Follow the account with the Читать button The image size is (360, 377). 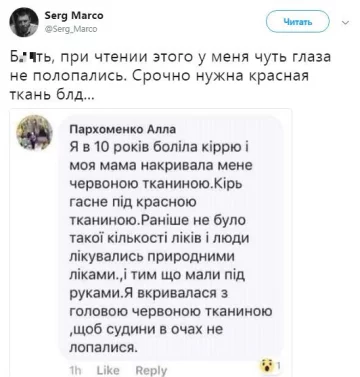(297, 22)
